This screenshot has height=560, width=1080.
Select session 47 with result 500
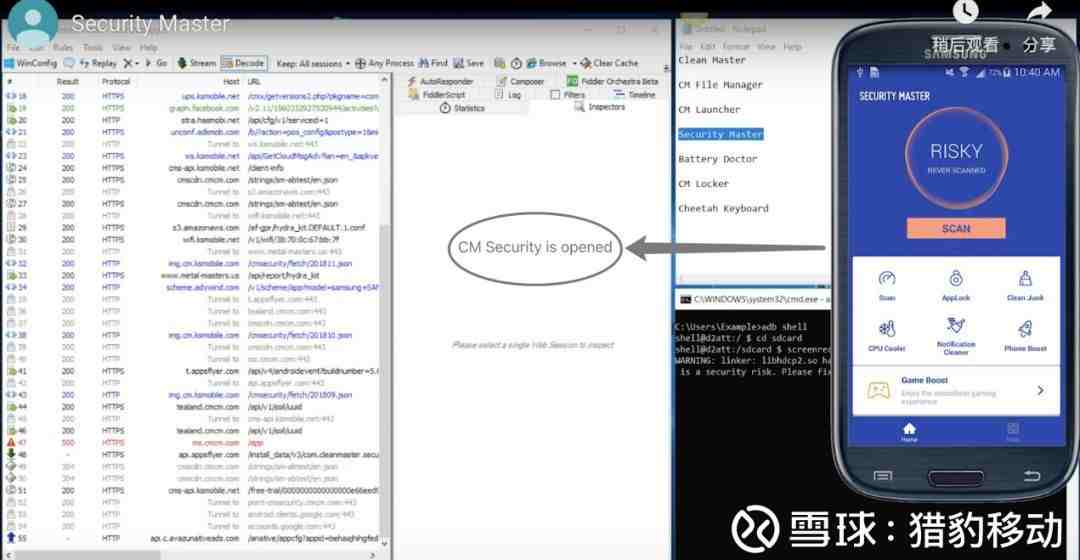[x=193, y=442]
